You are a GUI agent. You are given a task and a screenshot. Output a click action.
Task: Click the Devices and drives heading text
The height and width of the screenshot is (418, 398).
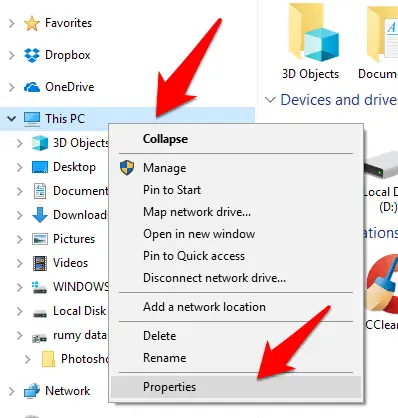click(339, 100)
